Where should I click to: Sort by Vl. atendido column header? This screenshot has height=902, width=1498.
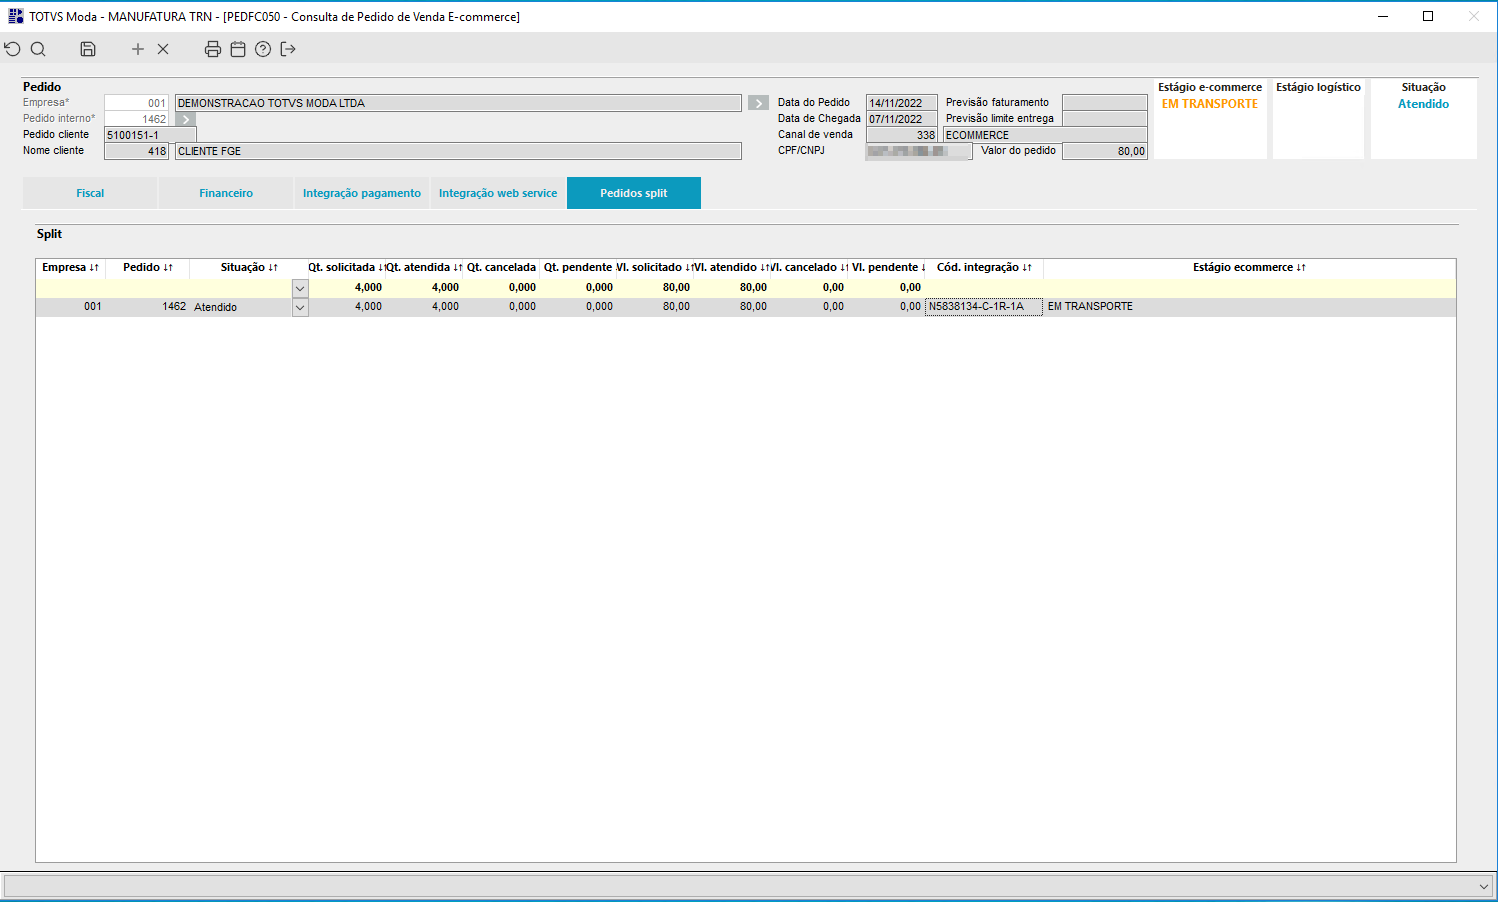point(732,267)
